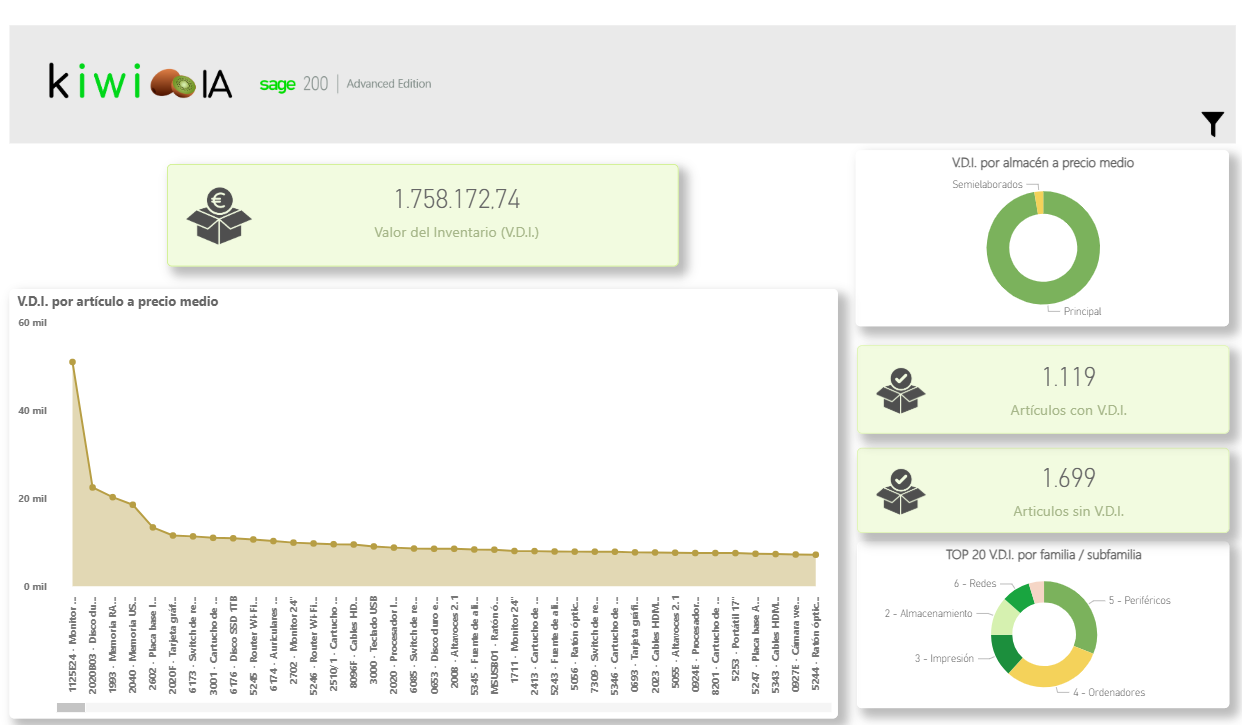The image size is (1242, 725).
Task: Click the checkmark box icon beside 1.699
Action: (x=900, y=491)
